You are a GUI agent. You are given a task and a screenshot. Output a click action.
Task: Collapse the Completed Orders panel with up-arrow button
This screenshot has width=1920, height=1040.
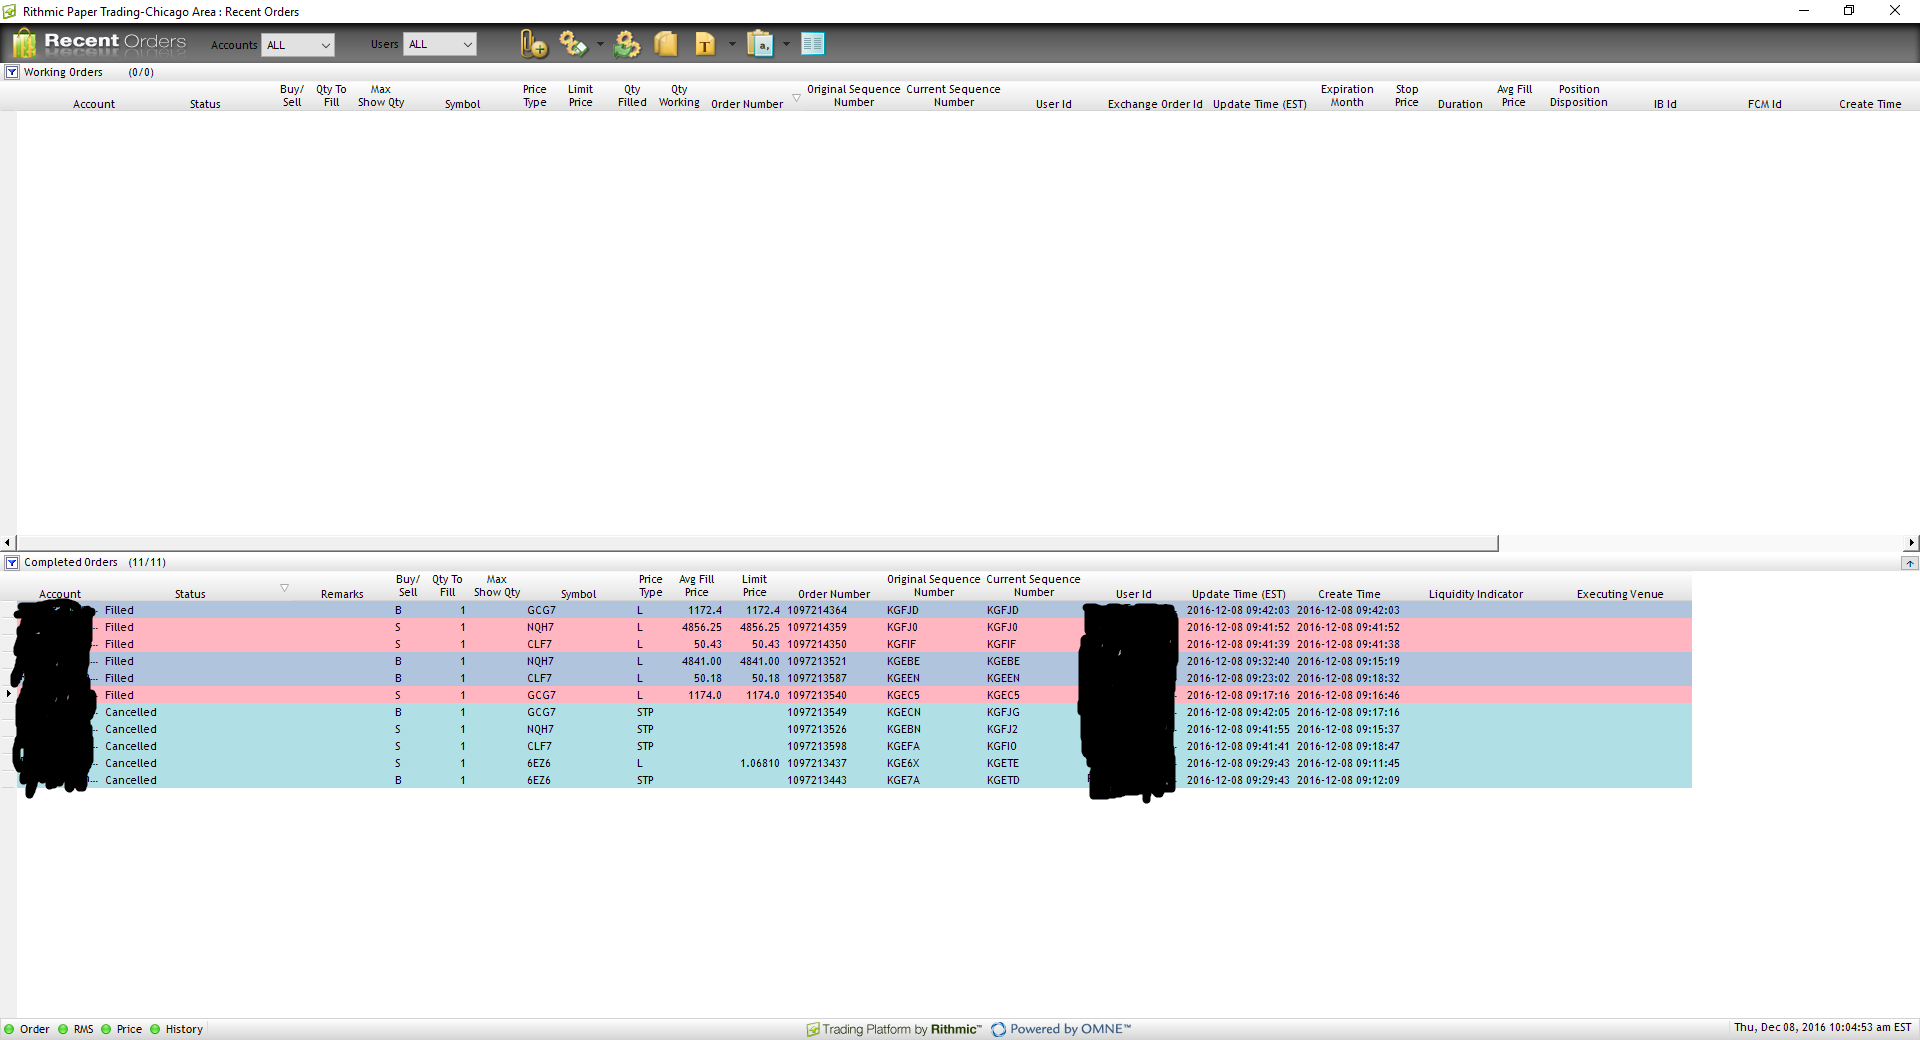[x=1910, y=563]
